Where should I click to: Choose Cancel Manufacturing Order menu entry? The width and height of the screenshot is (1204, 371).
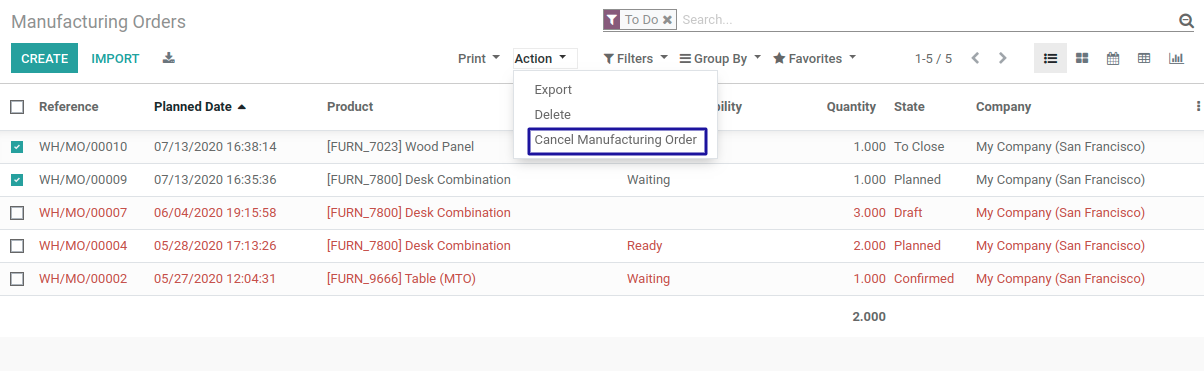616,140
